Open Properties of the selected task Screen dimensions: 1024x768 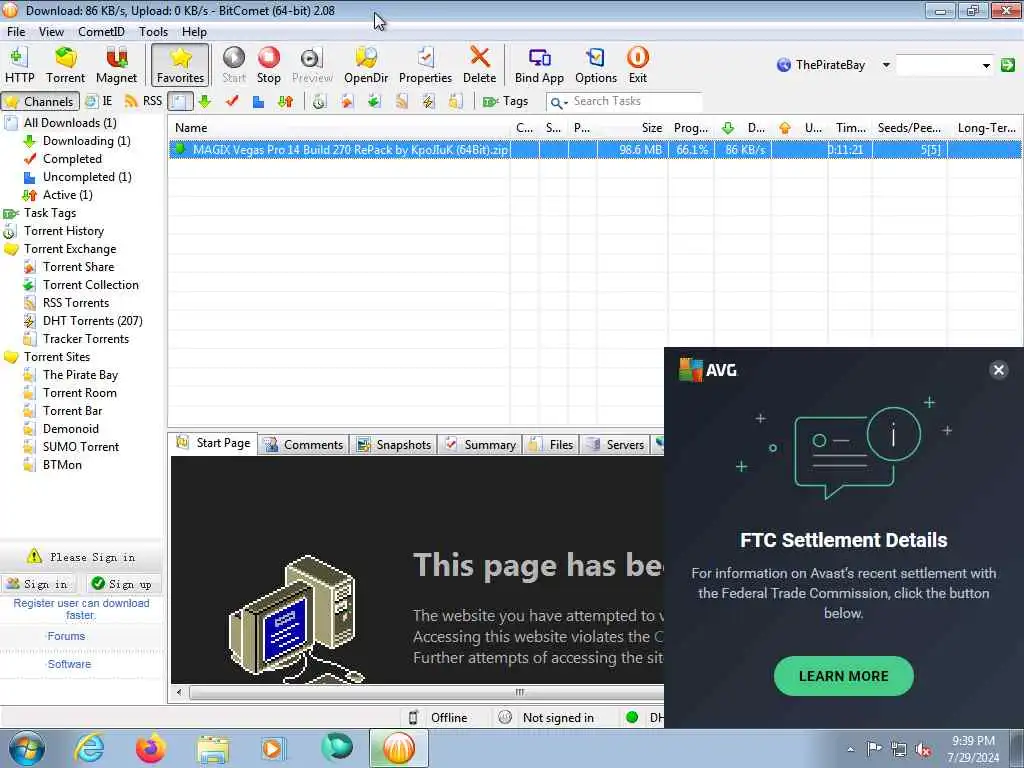pos(425,65)
